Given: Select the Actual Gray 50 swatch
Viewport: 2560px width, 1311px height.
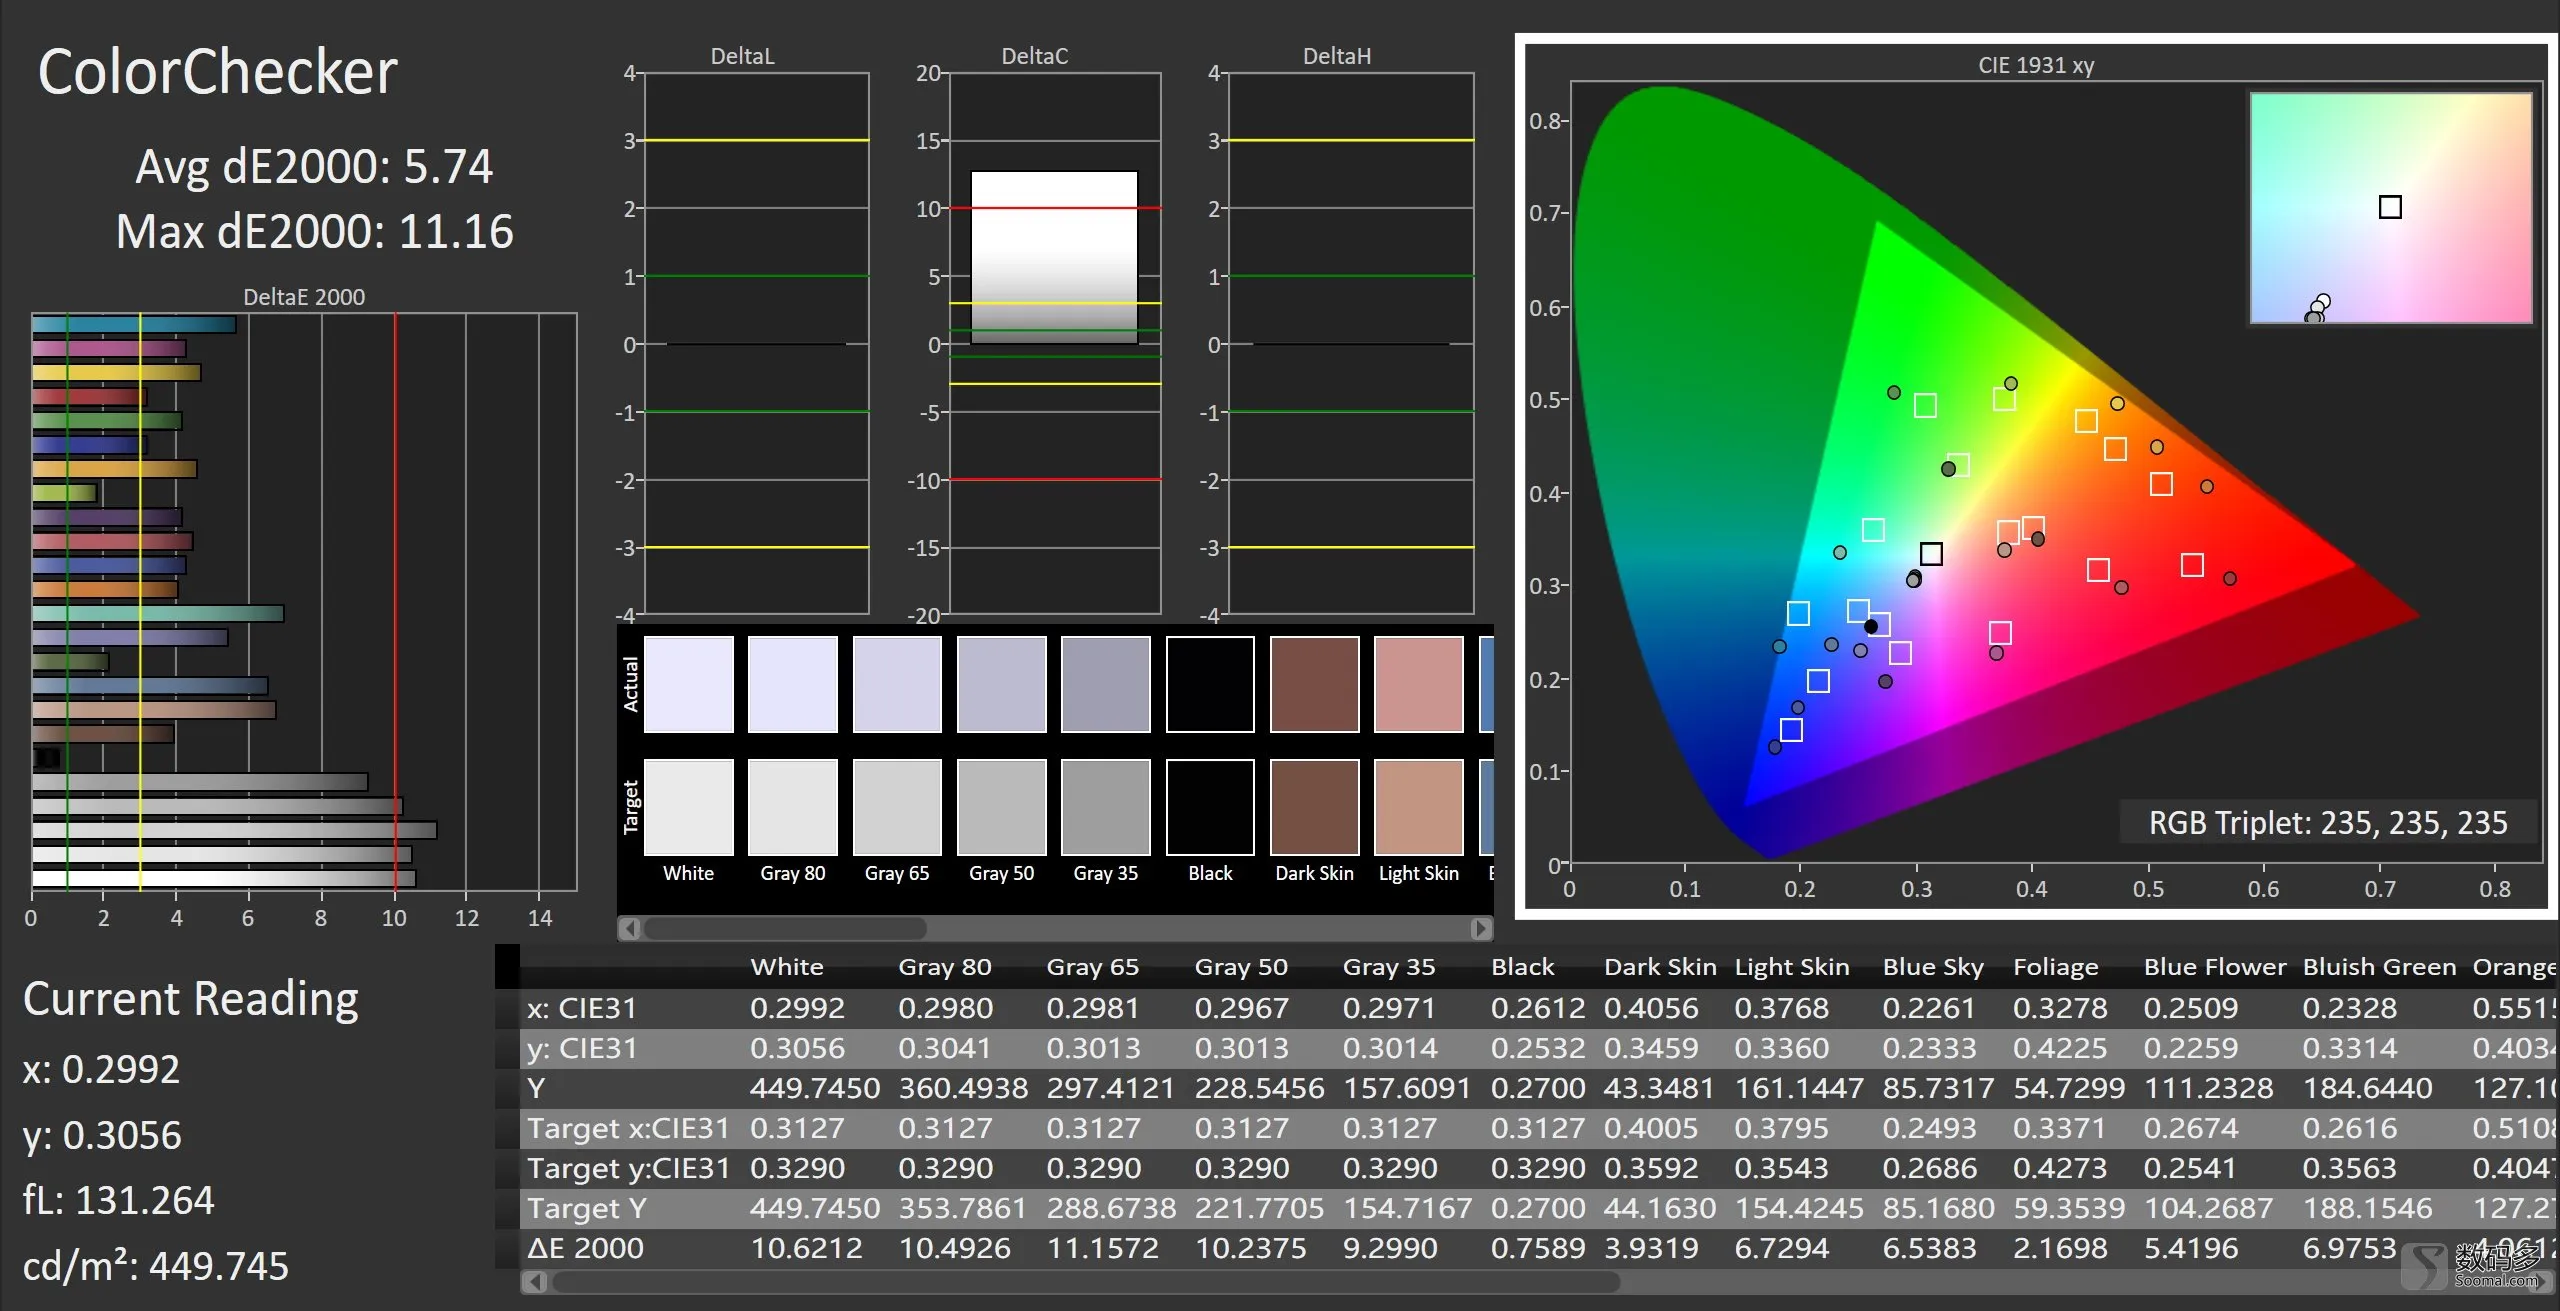Looking at the screenshot, I should click(x=1001, y=684).
